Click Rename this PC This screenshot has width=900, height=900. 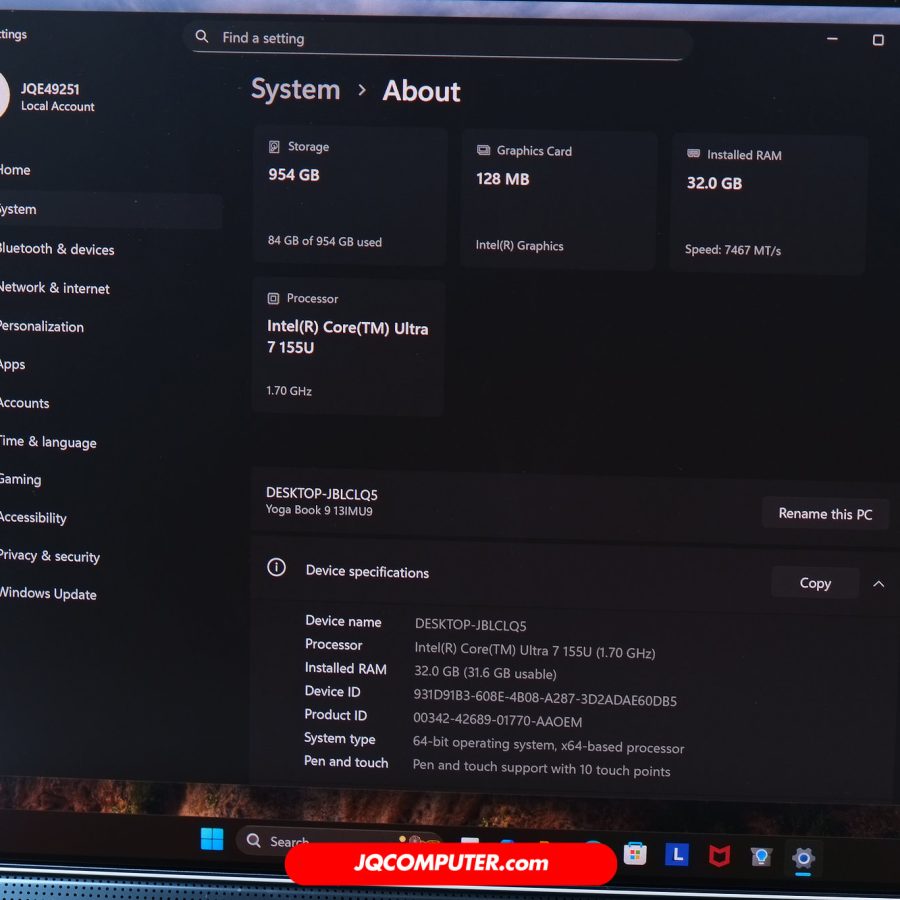[x=825, y=513]
